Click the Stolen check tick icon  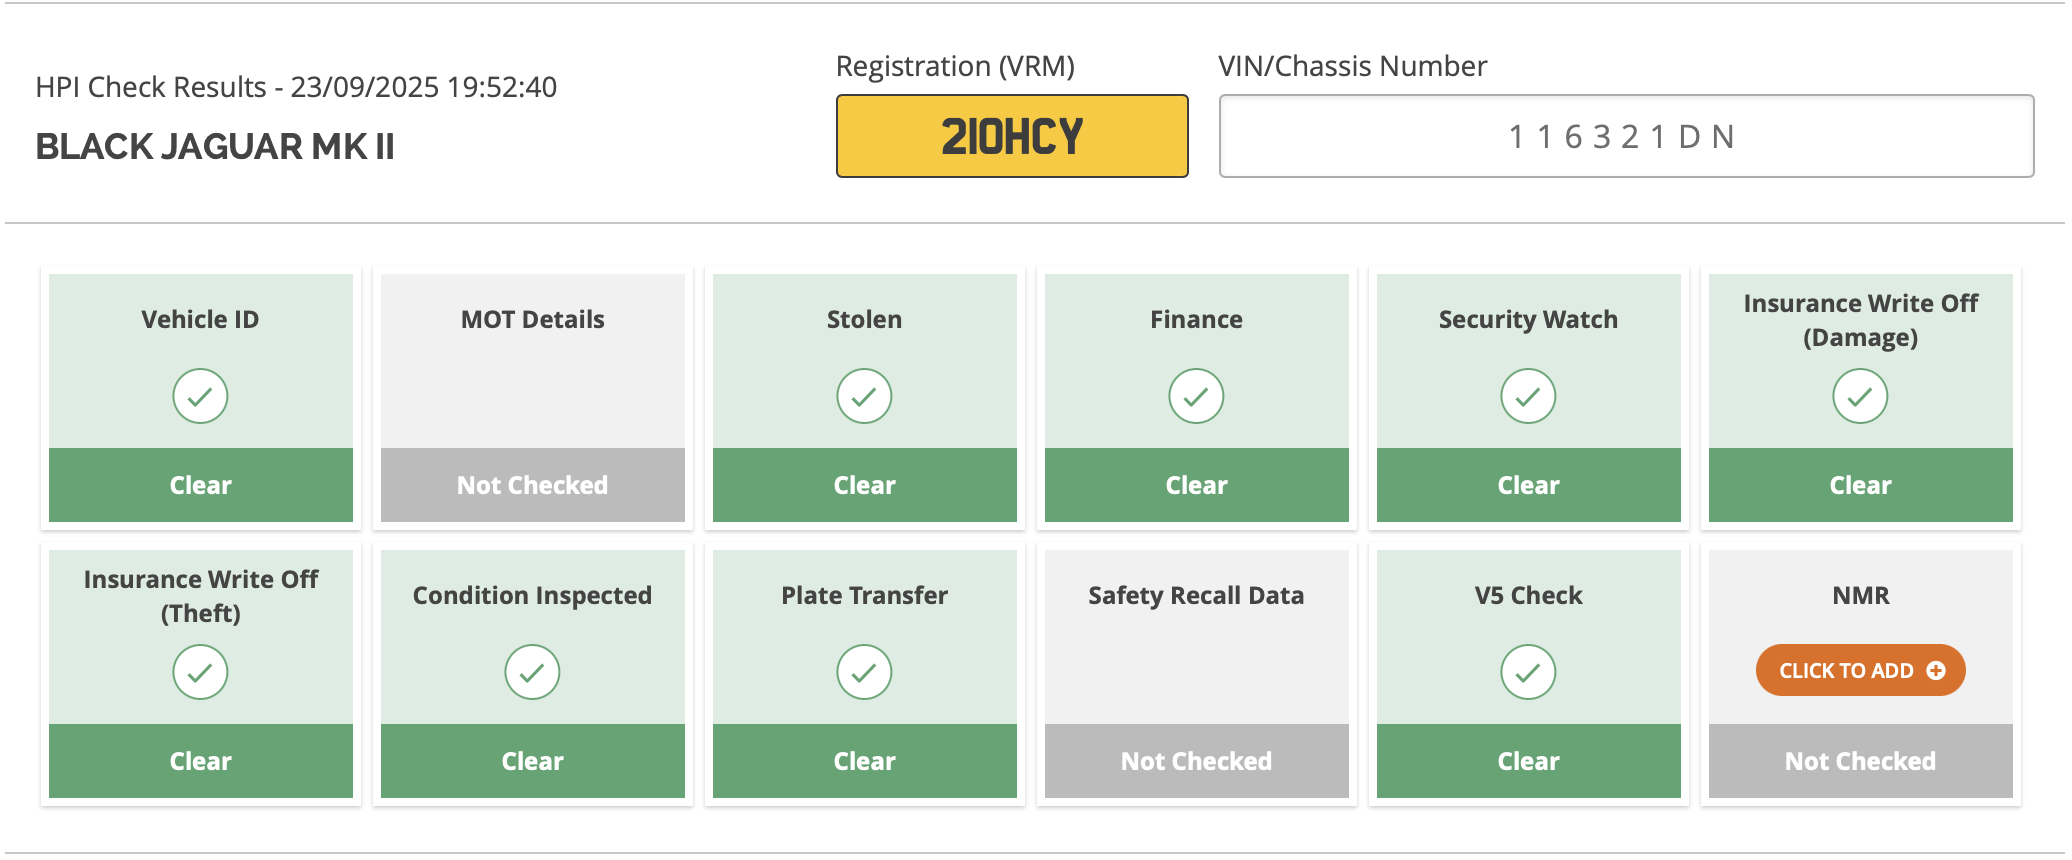pos(864,396)
